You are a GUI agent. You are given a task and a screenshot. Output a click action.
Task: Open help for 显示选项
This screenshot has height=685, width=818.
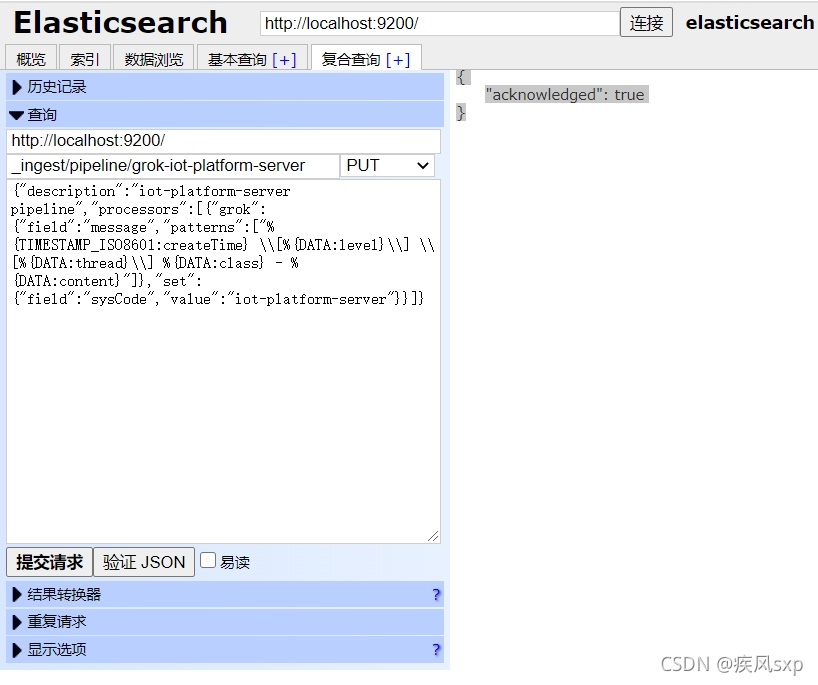(436, 650)
